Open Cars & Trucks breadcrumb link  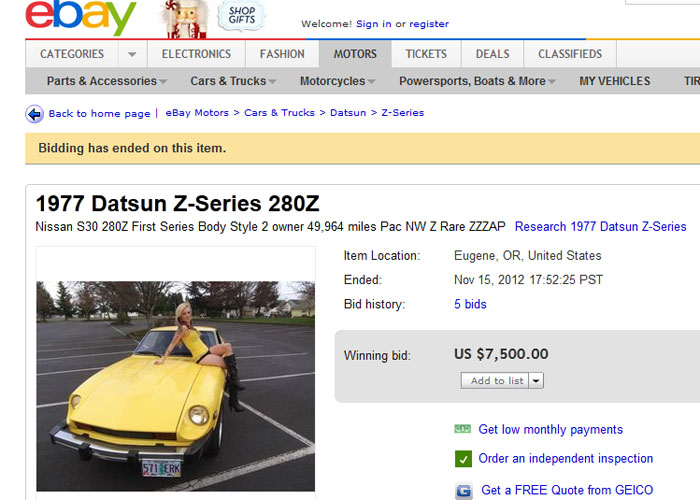279,113
